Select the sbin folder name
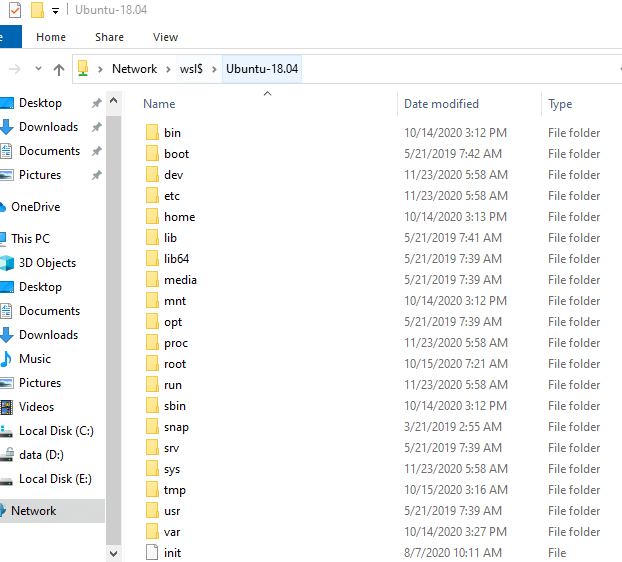The image size is (622, 562). tap(175, 406)
